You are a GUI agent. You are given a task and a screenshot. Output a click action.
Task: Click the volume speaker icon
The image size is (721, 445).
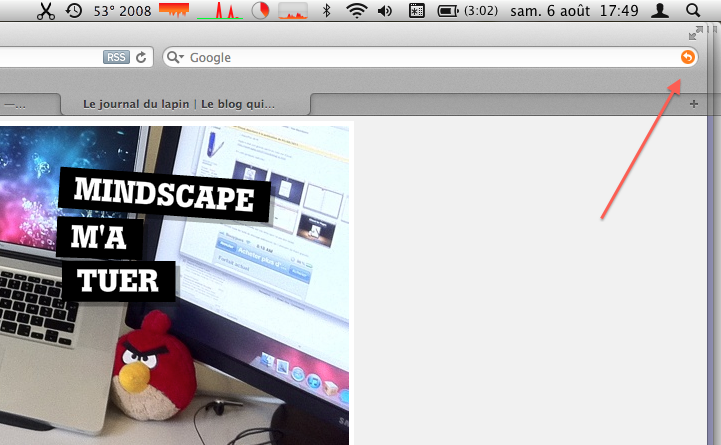pos(386,11)
